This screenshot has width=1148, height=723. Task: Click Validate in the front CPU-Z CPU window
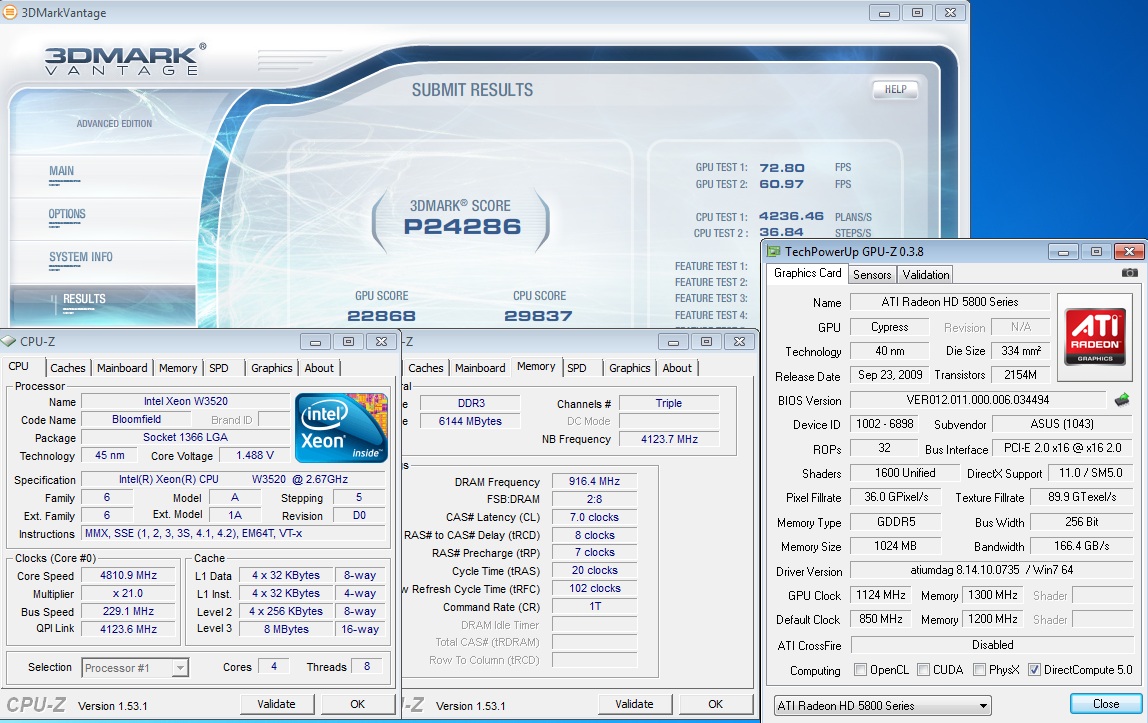click(x=277, y=704)
